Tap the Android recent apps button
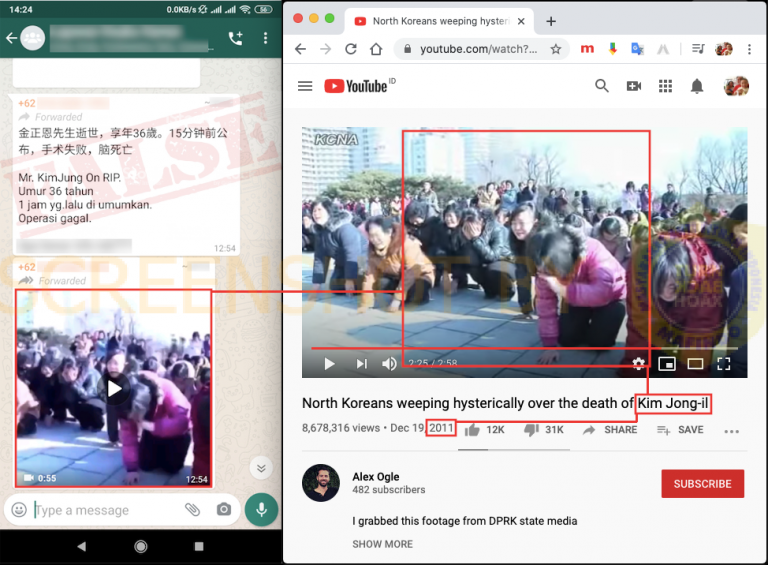The image size is (768, 565). pos(199,546)
